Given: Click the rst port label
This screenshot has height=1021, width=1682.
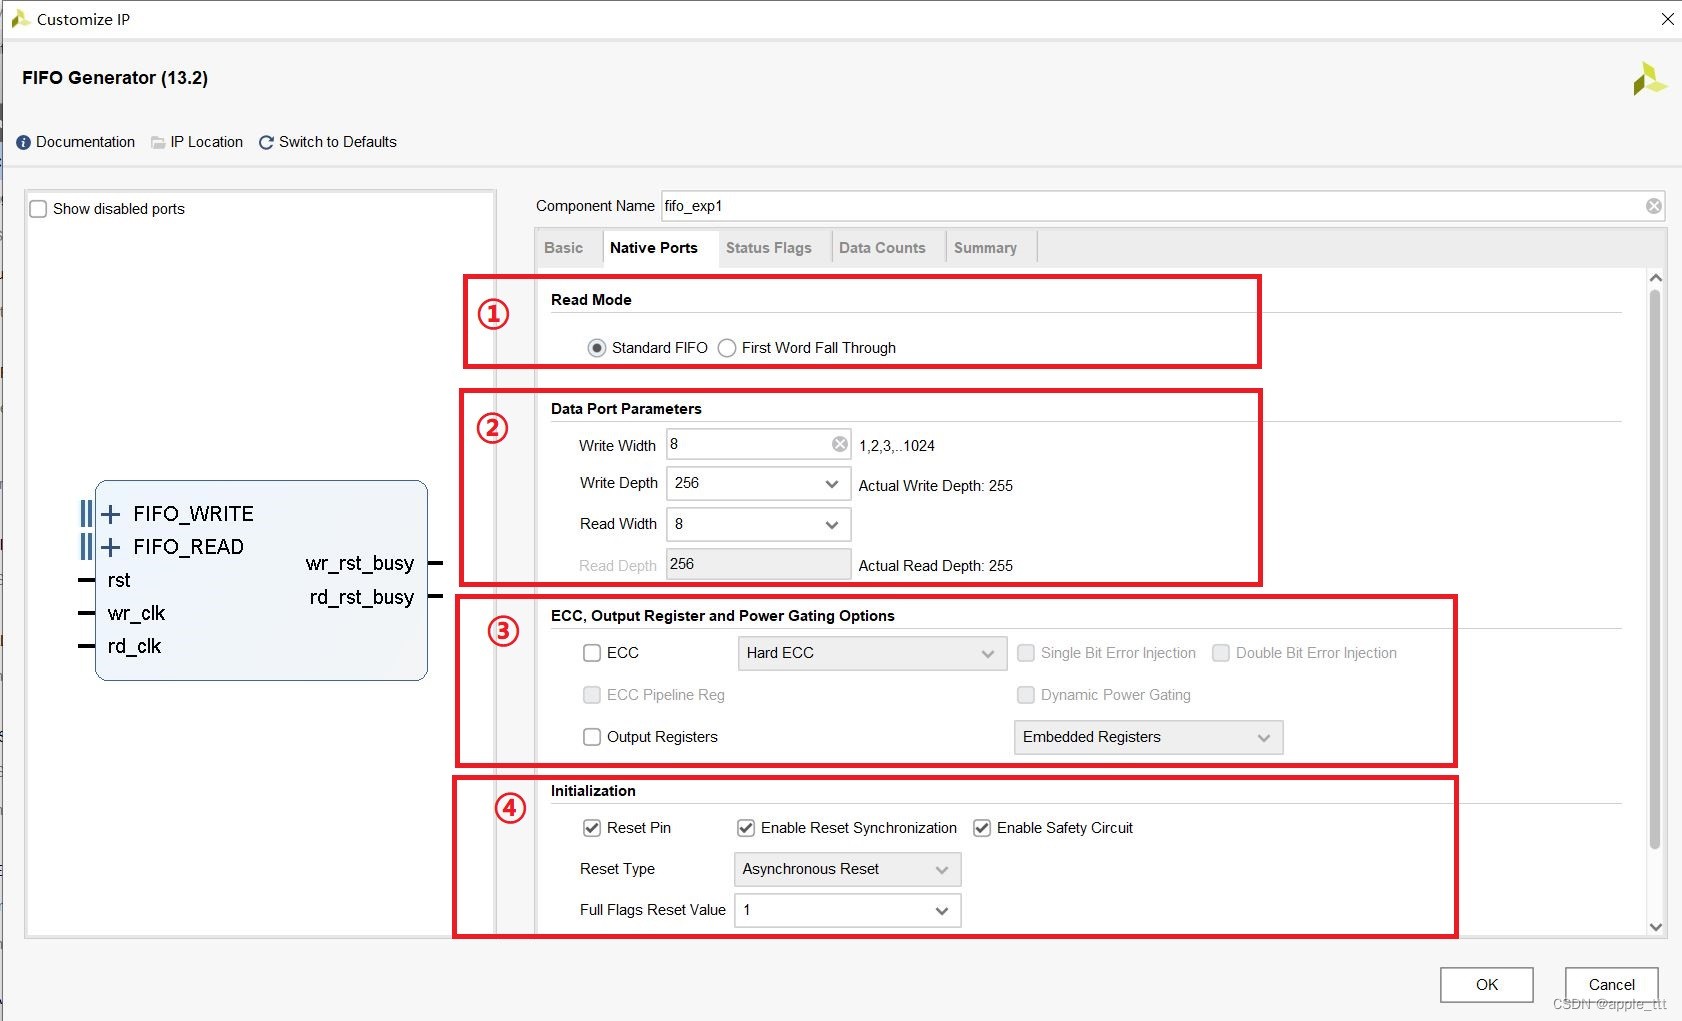Looking at the screenshot, I should click(119, 581).
